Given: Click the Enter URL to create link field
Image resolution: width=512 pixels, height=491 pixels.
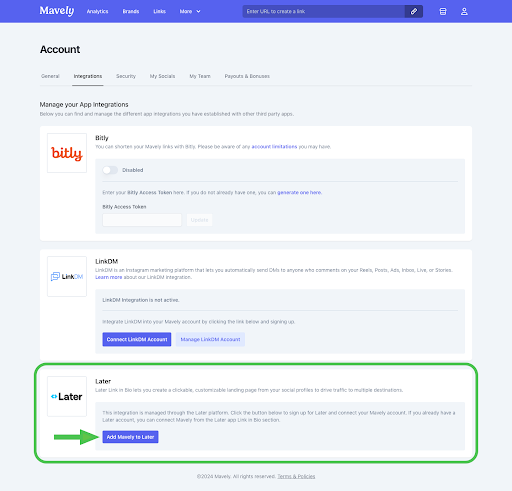Looking at the screenshot, I should click(x=323, y=11).
